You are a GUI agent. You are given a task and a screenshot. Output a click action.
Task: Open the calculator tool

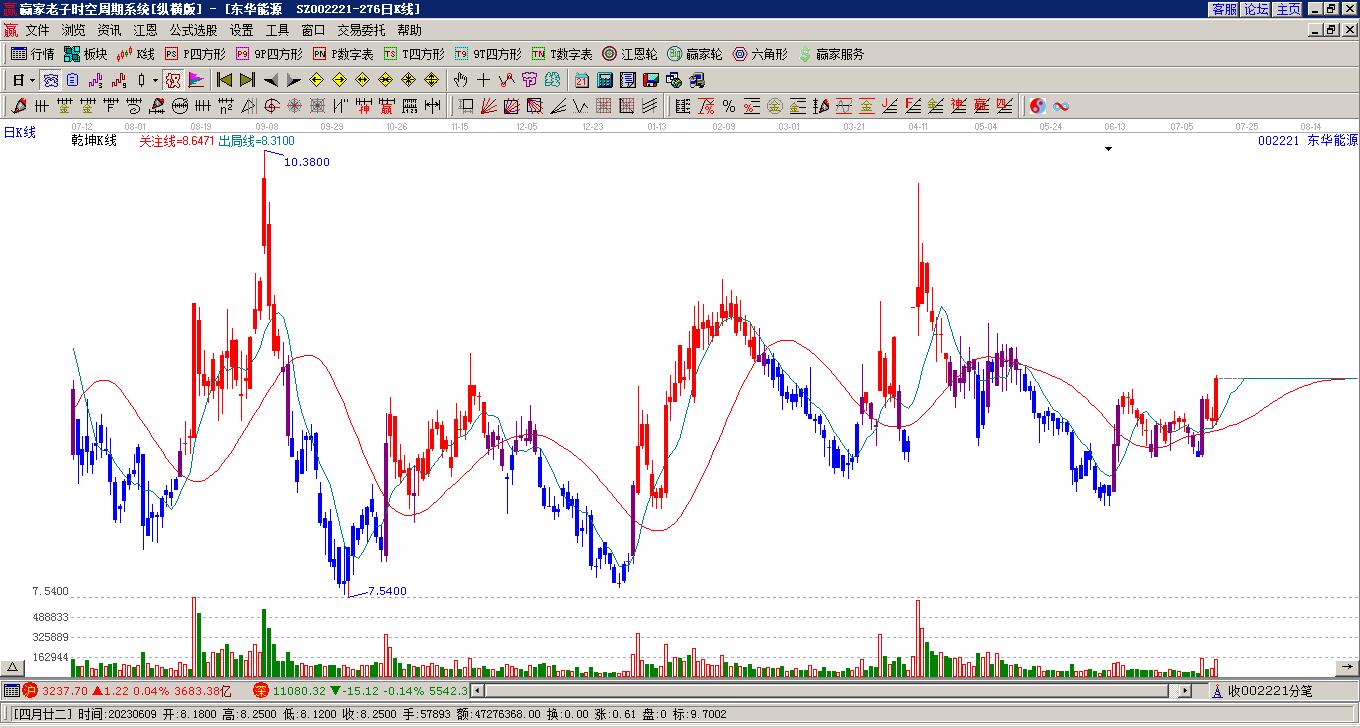coord(605,80)
